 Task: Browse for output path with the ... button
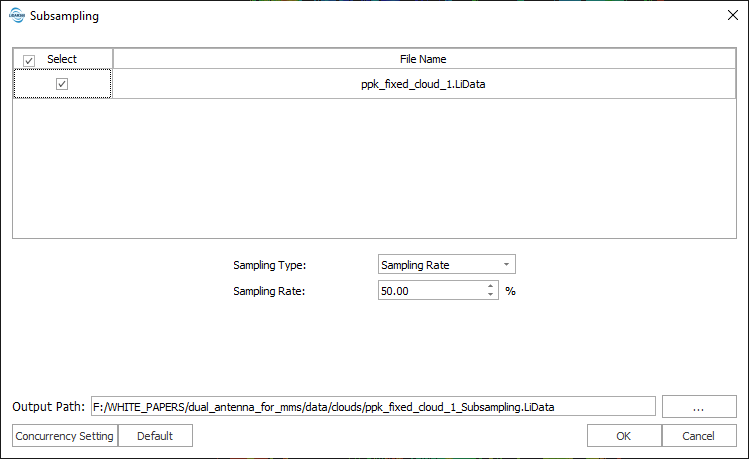point(699,407)
